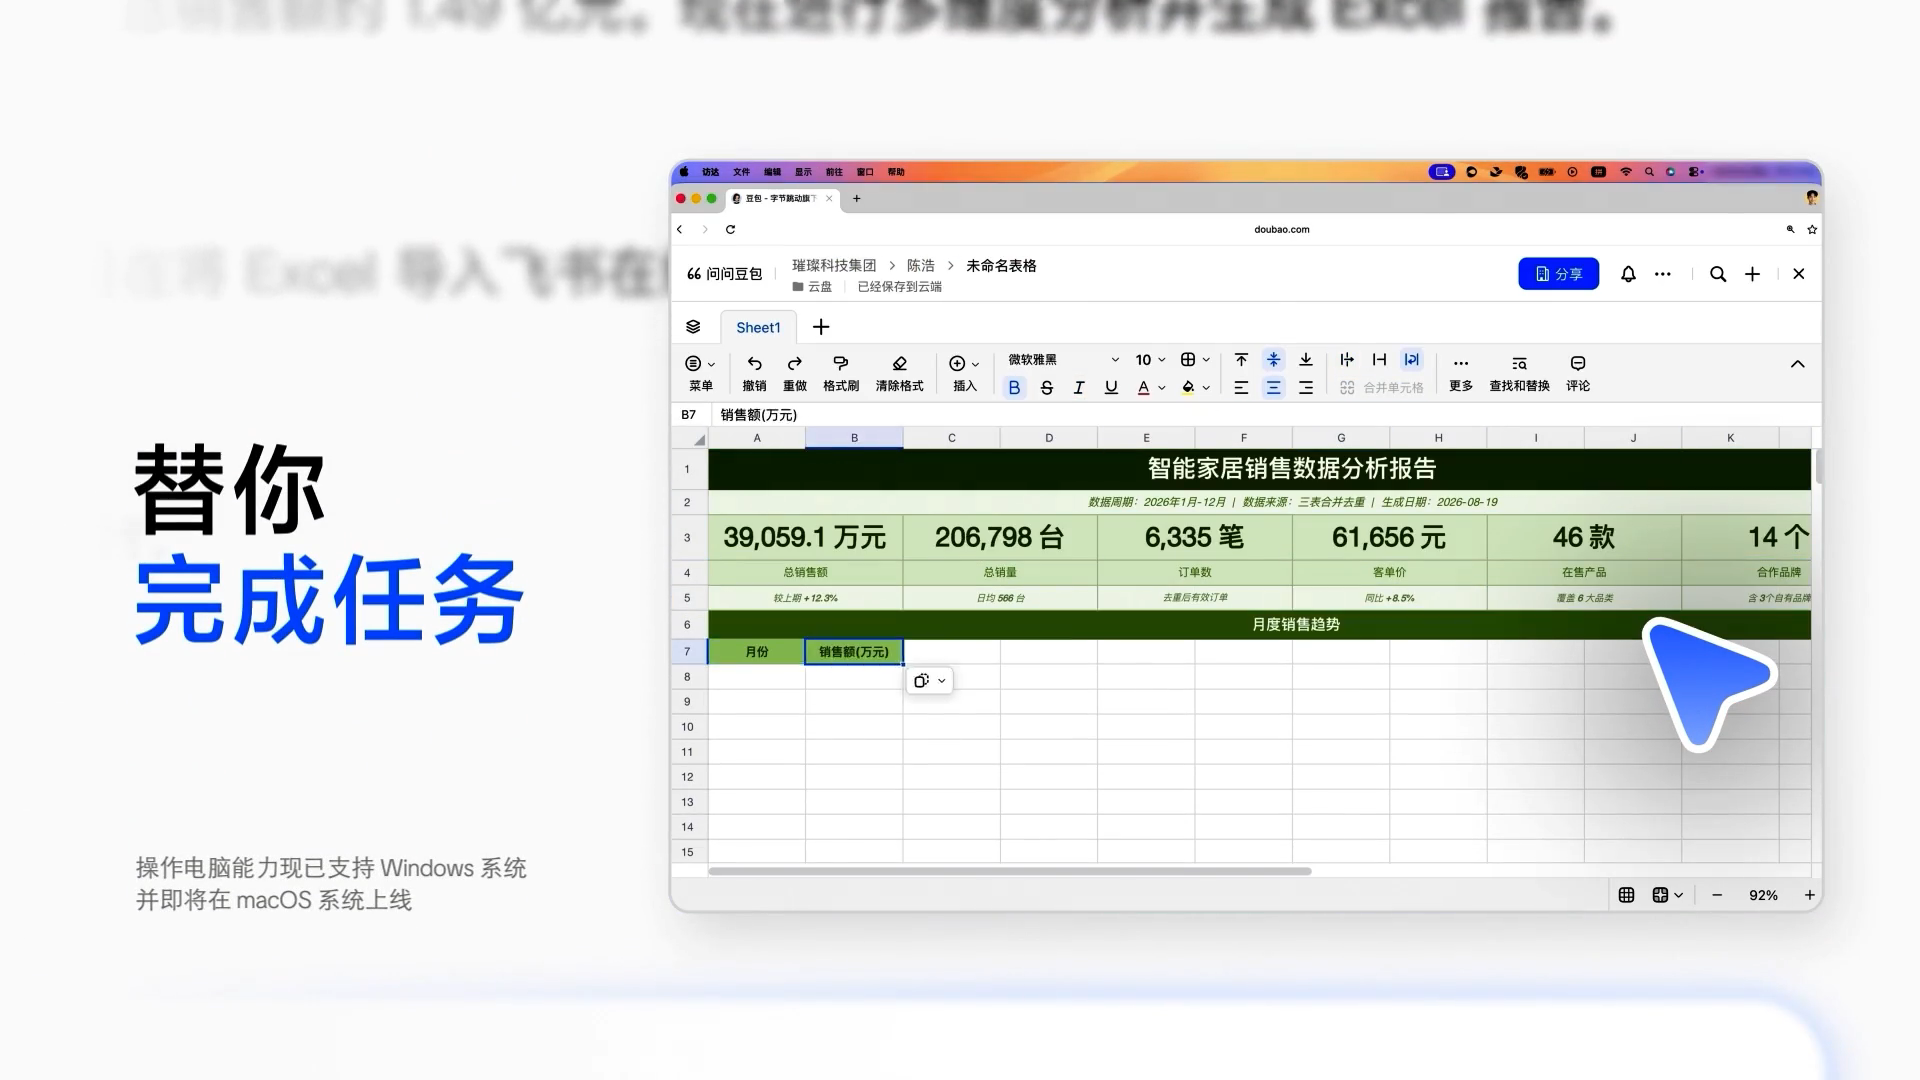This screenshot has height=1080, width=1920.
Task: Apply the fill color bucket swatch
Action: click(1188, 388)
